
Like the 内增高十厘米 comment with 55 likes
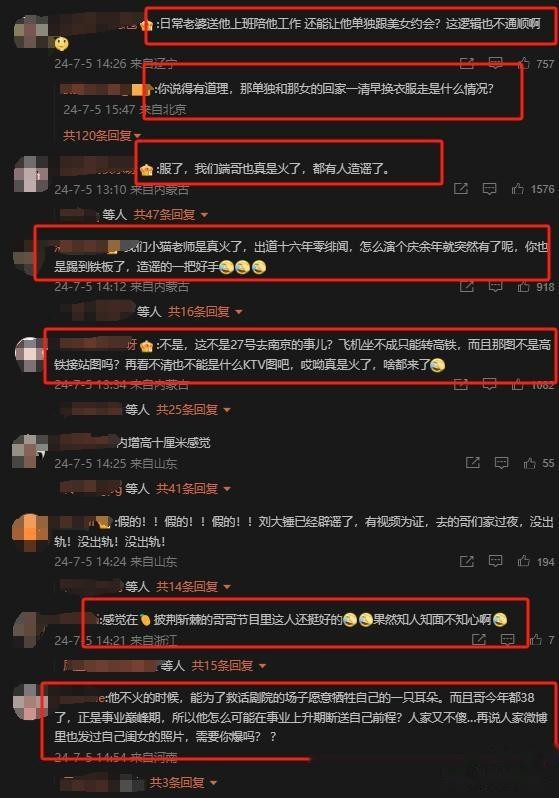pos(530,463)
